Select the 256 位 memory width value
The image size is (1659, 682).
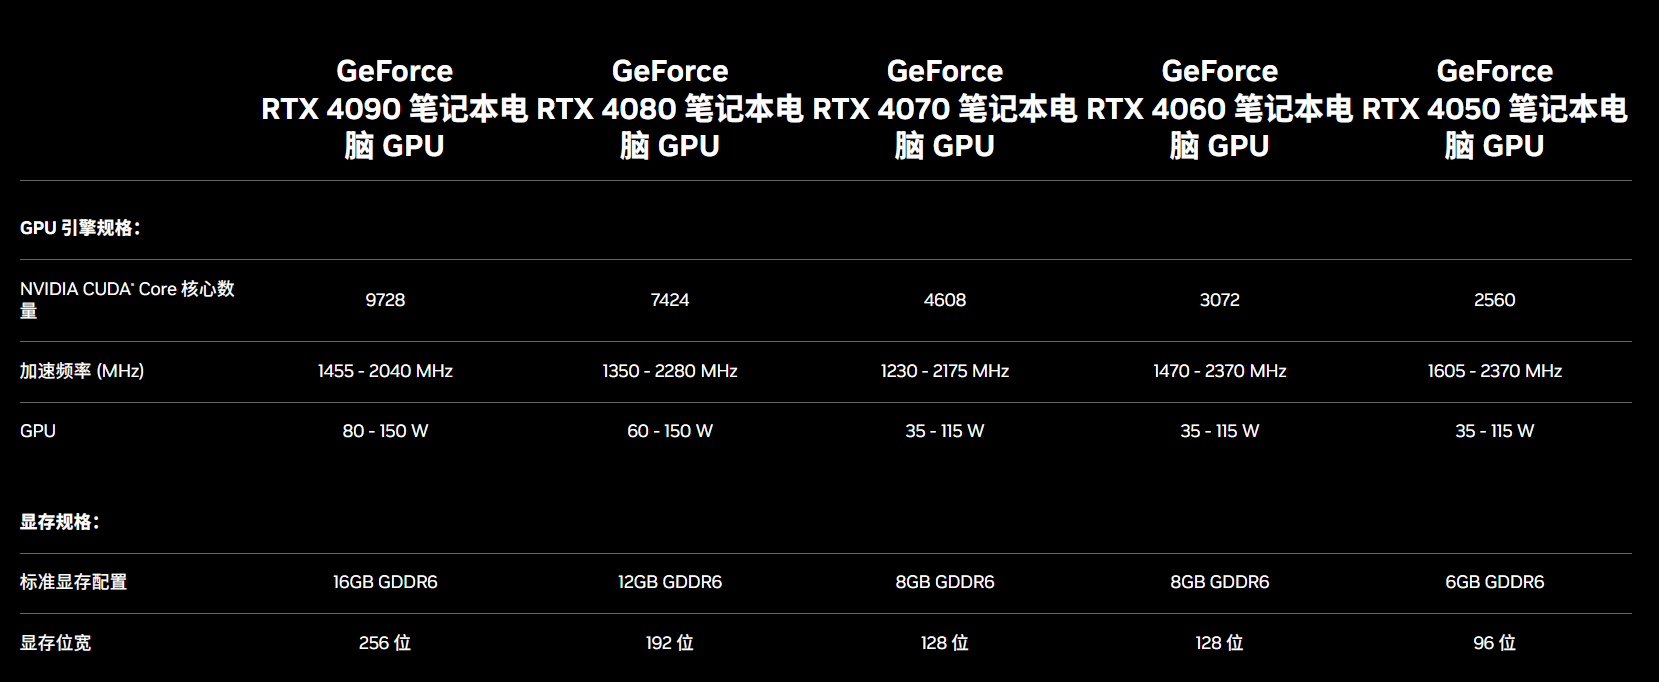(385, 643)
